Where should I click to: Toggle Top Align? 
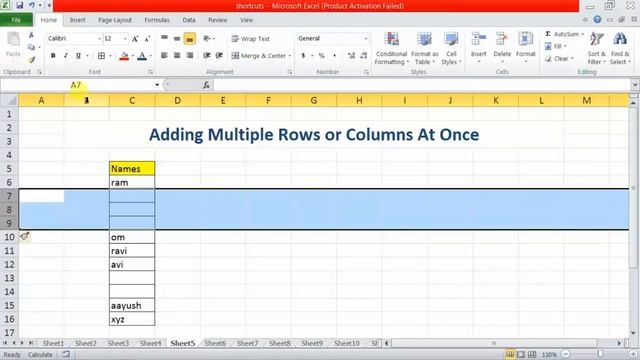(x=164, y=38)
